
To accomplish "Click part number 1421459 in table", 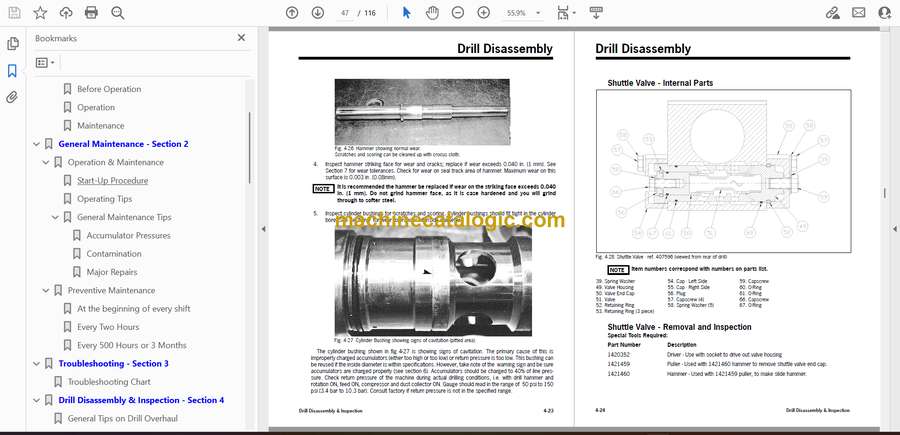I will pyautogui.click(x=619, y=364).
